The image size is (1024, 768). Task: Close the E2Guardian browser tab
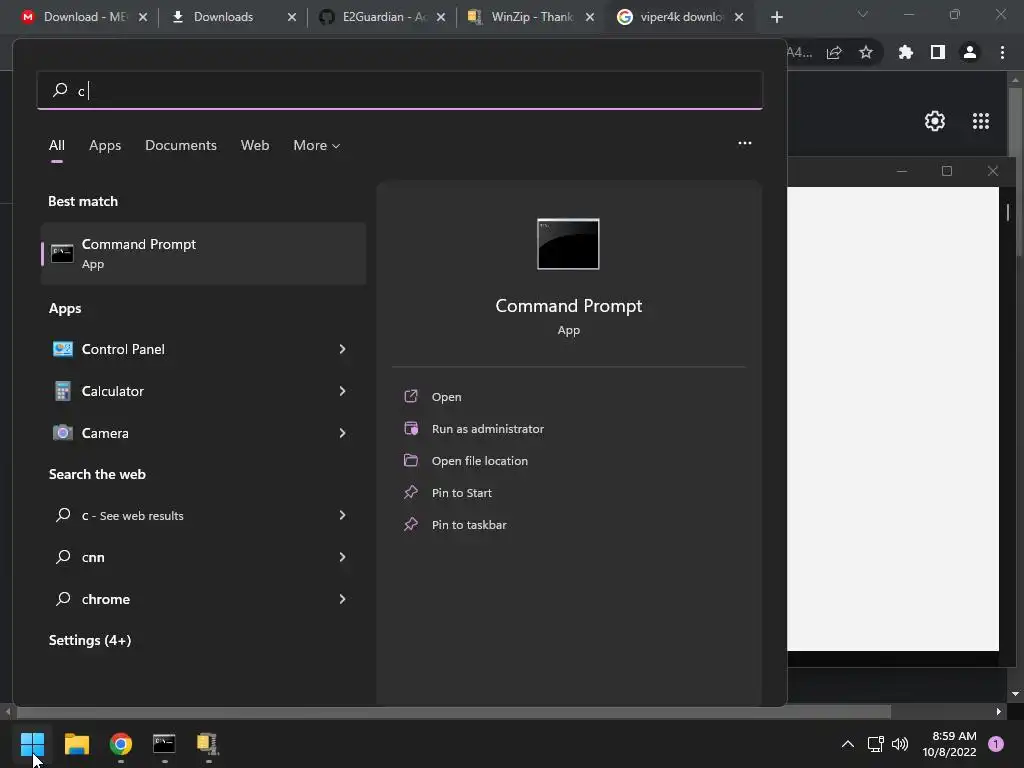(x=441, y=17)
